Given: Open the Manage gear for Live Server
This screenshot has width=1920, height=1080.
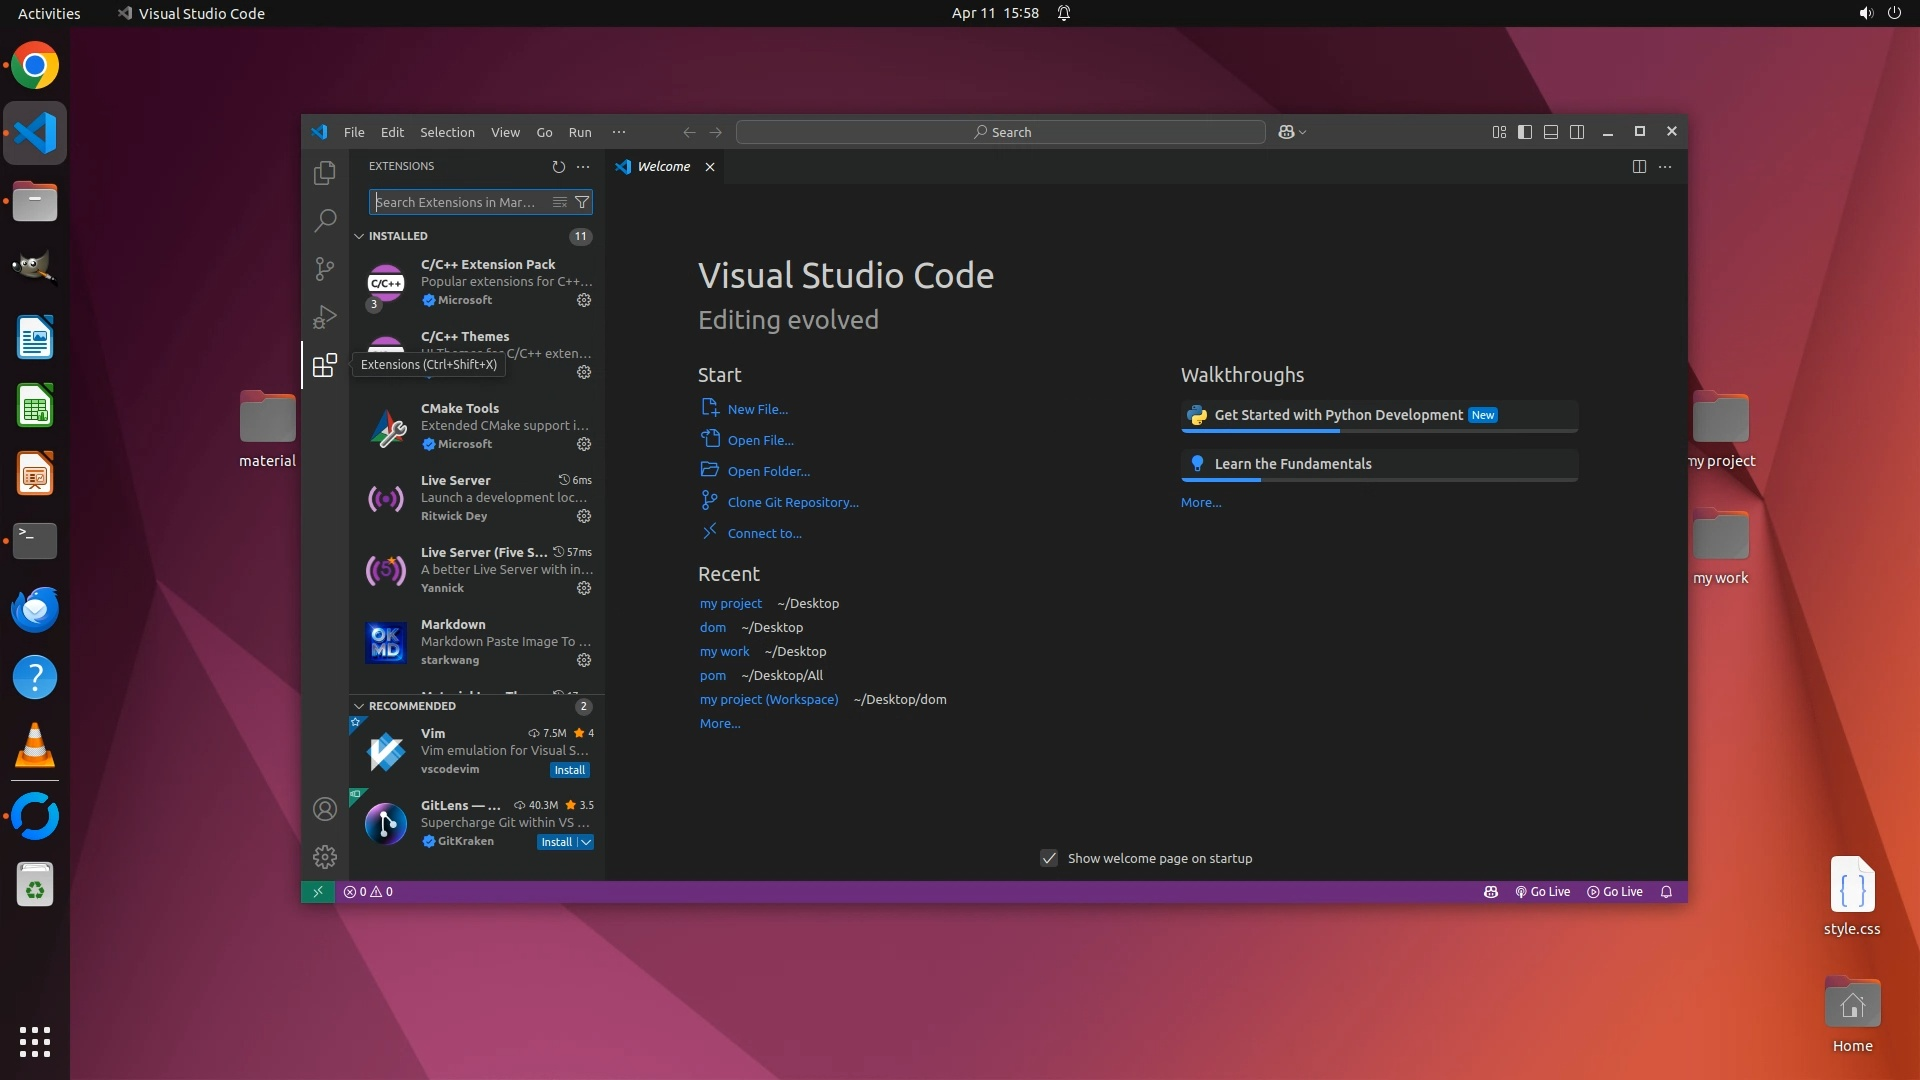Looking at the screenshot, I should [584, 516].
